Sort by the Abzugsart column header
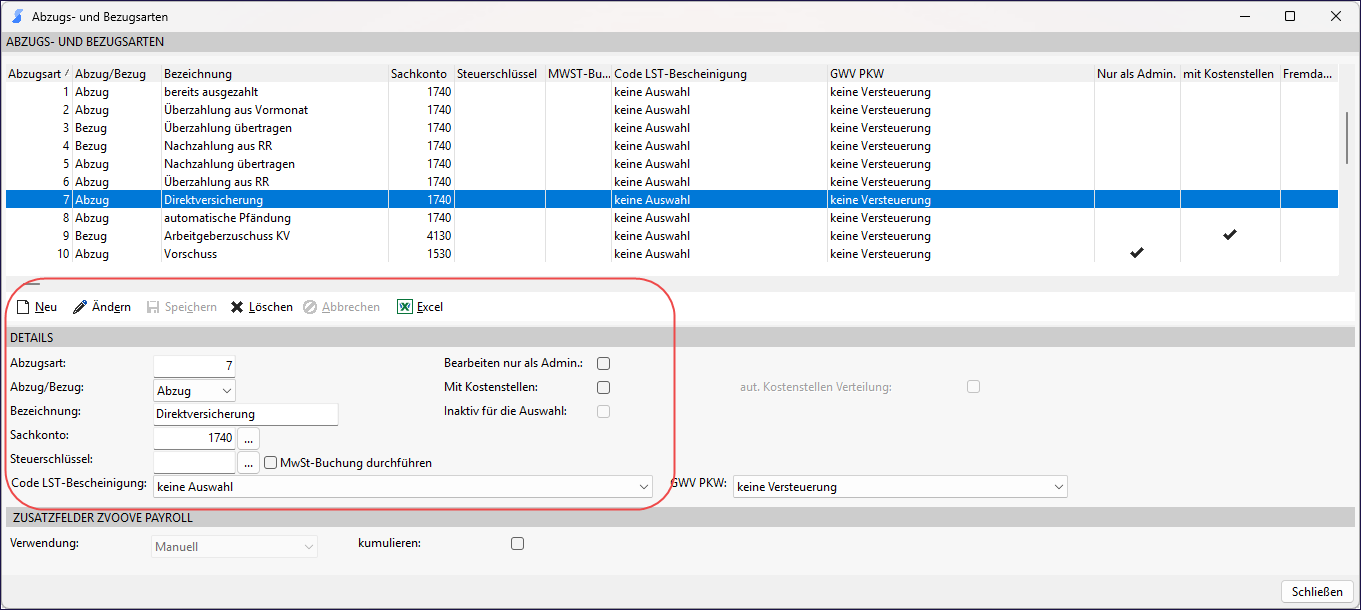The image size is (1361, 610). 39,74
